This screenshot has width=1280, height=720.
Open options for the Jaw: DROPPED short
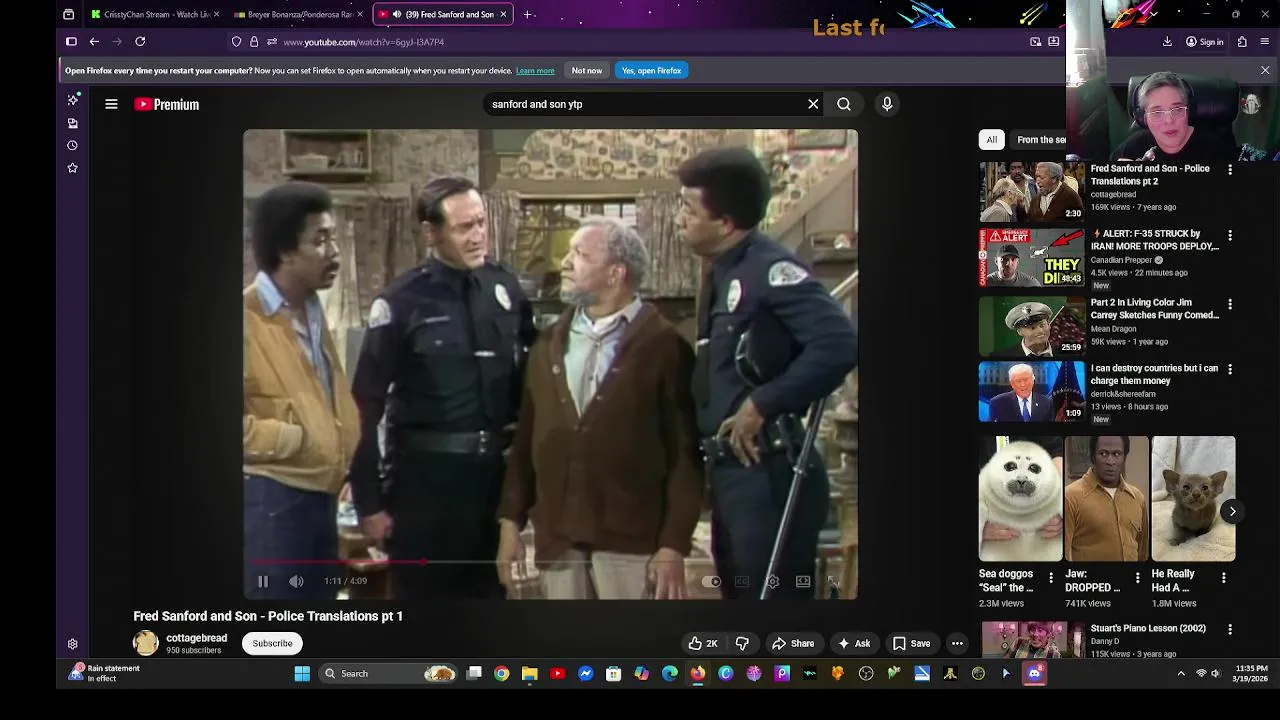coord(1137,578)
